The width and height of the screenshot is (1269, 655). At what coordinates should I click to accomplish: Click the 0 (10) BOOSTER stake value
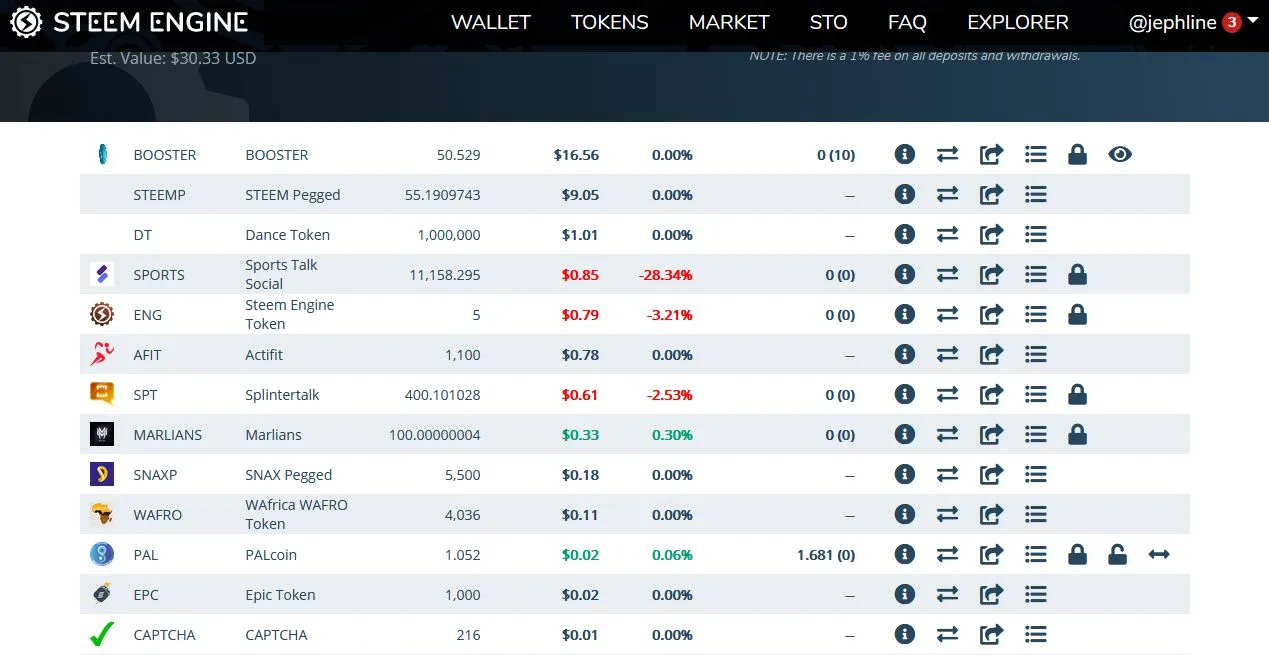point(836,155)
